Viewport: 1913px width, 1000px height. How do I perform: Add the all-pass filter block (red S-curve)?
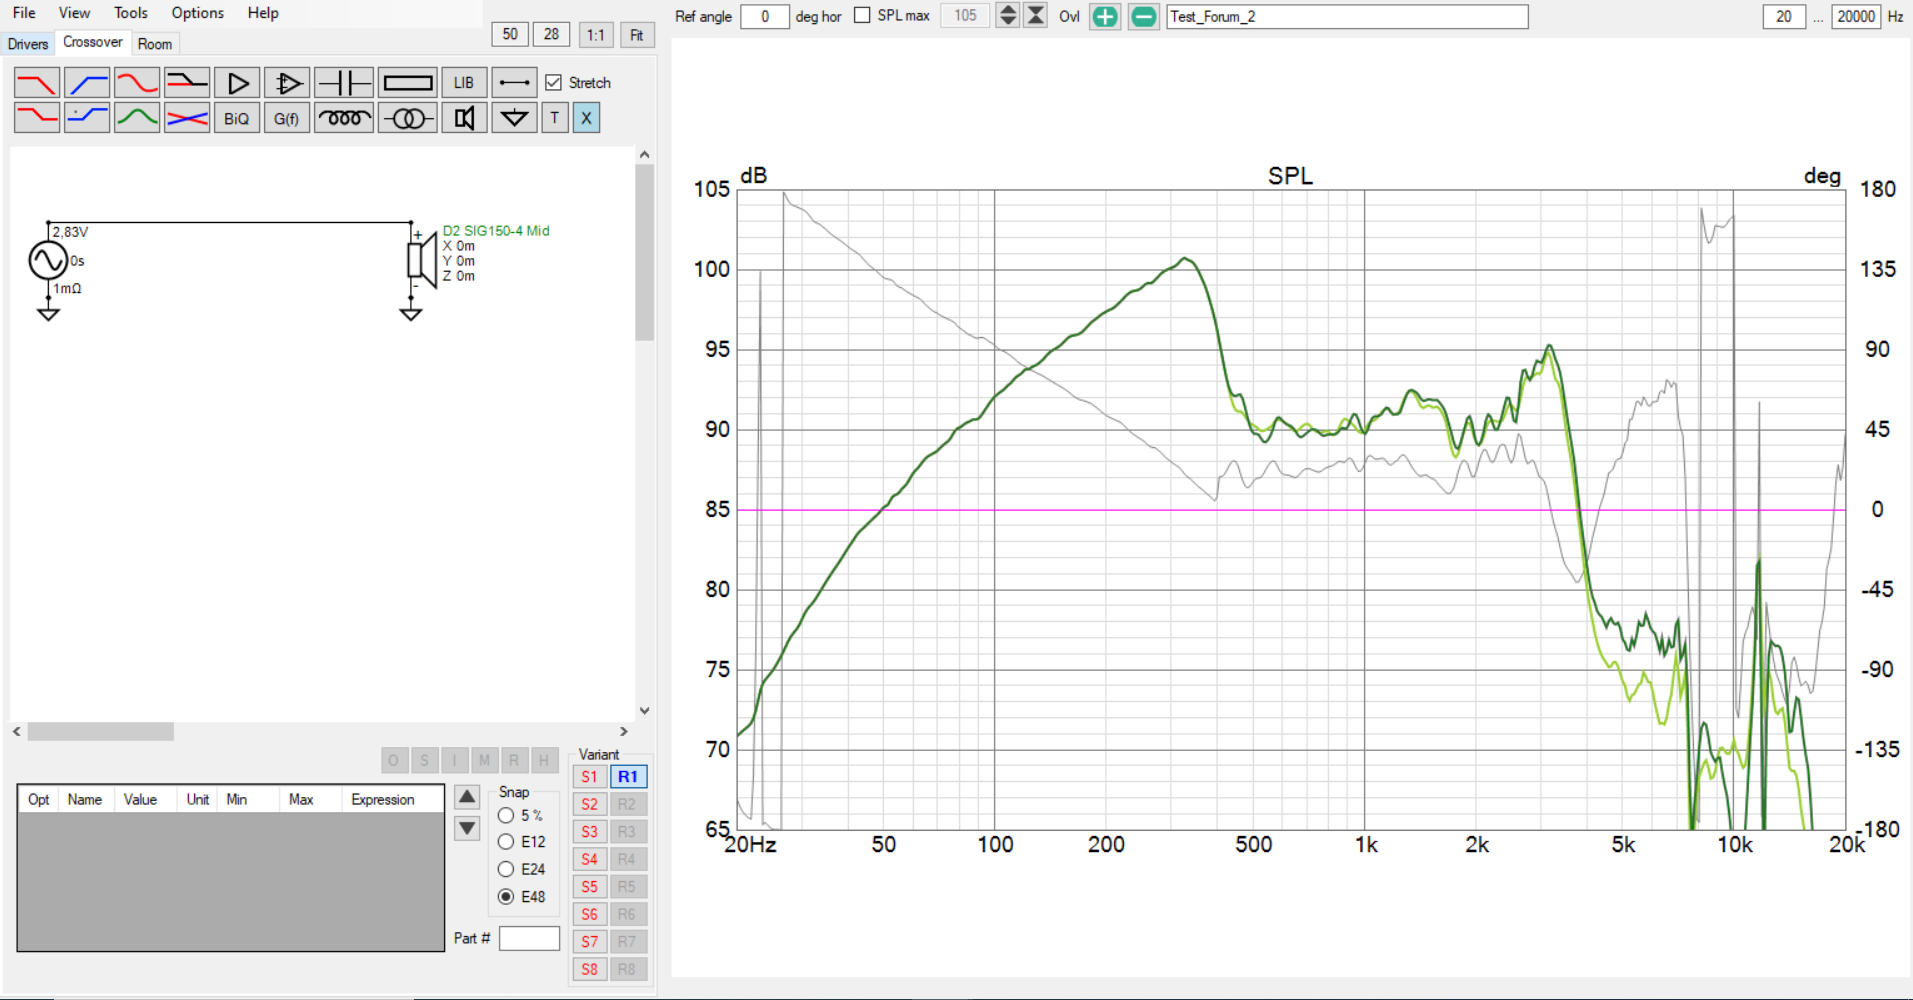(x=137, y=82)
